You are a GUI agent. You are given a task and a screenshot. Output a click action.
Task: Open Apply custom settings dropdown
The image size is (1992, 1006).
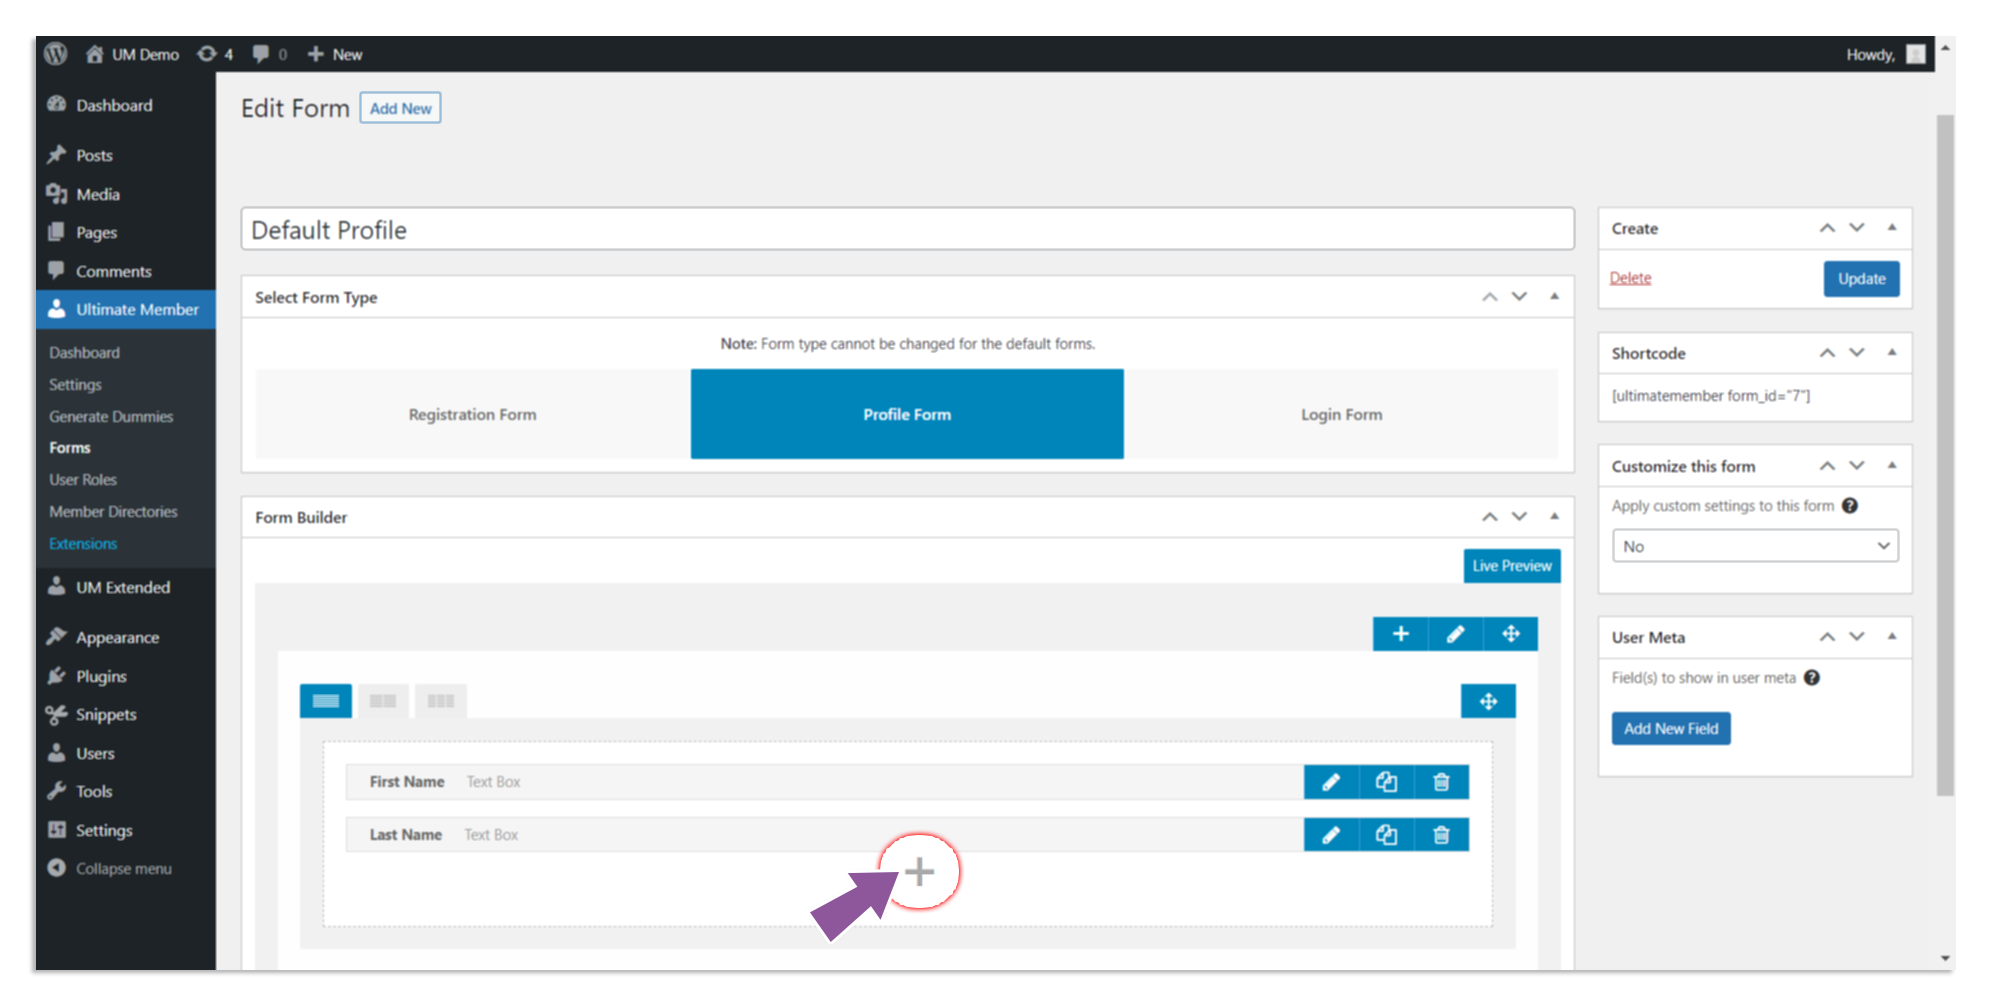(x=1755, y=546)
